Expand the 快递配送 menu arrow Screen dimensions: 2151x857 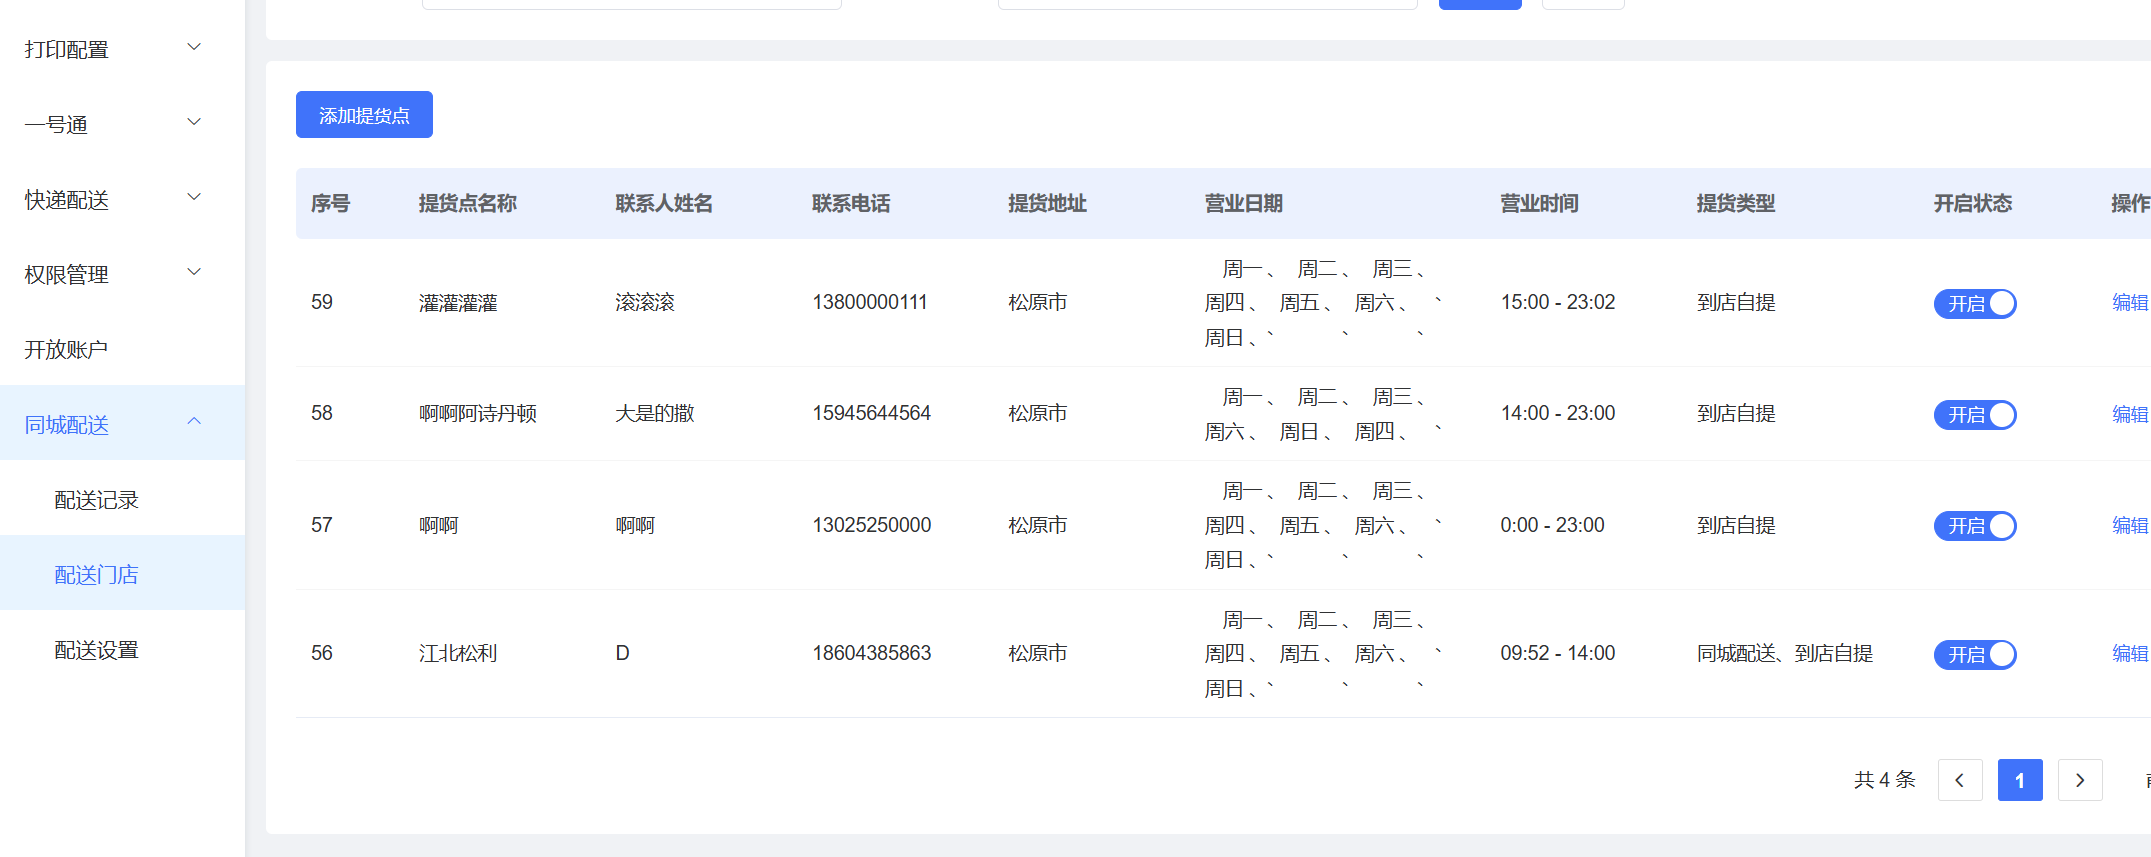coord(194,198)
